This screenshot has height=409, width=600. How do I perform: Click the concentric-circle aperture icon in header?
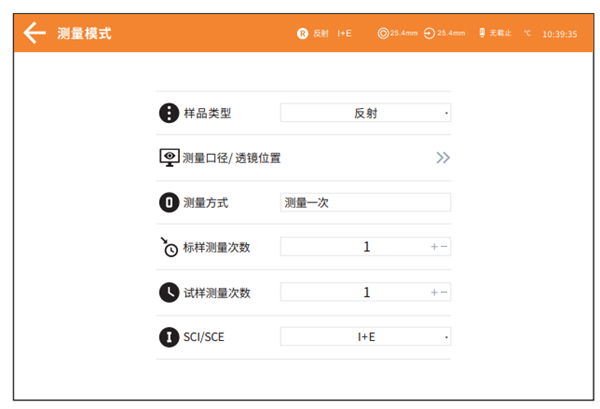tap(382, 33)
